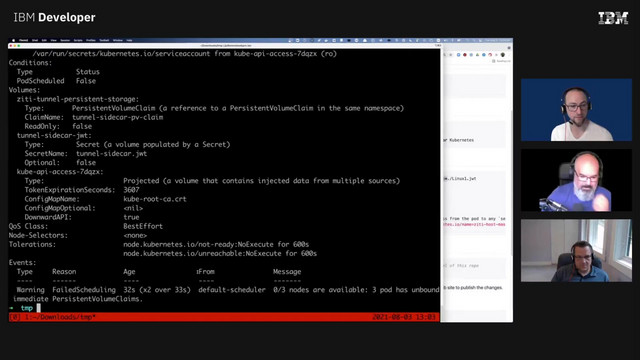Open the Apple menu in the menu bar
The width and height of the screenshot is (640, 360).
(x=13, y=40)
